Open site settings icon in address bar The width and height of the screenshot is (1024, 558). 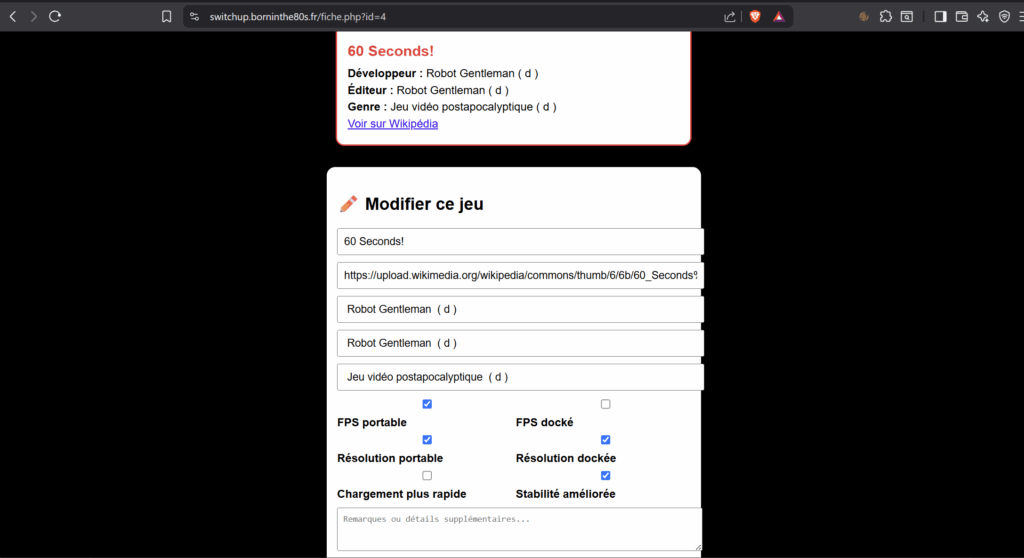[194, 17]
